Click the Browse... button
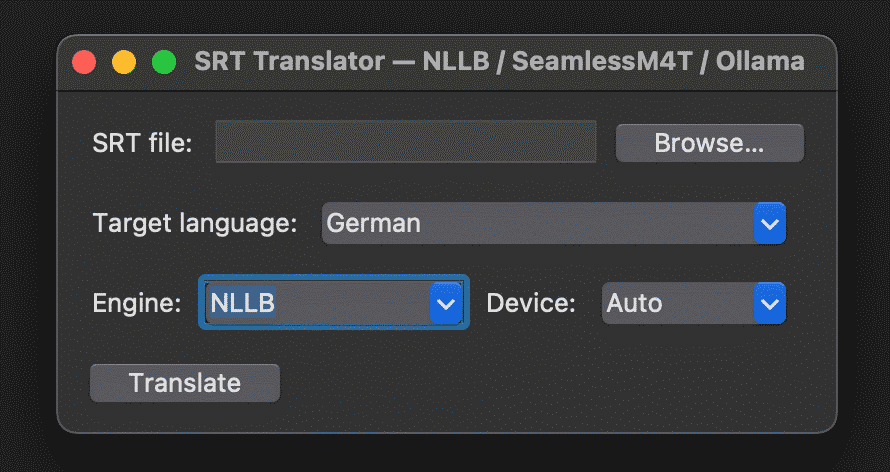 (709, 143)
